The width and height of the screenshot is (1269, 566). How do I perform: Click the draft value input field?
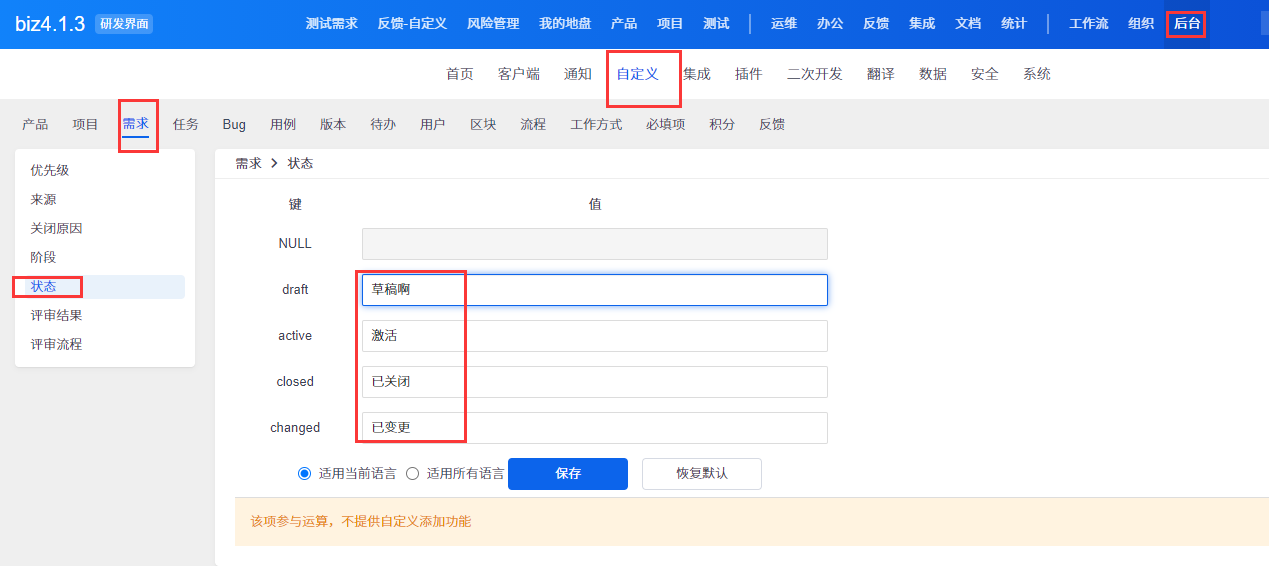[594, 290]
